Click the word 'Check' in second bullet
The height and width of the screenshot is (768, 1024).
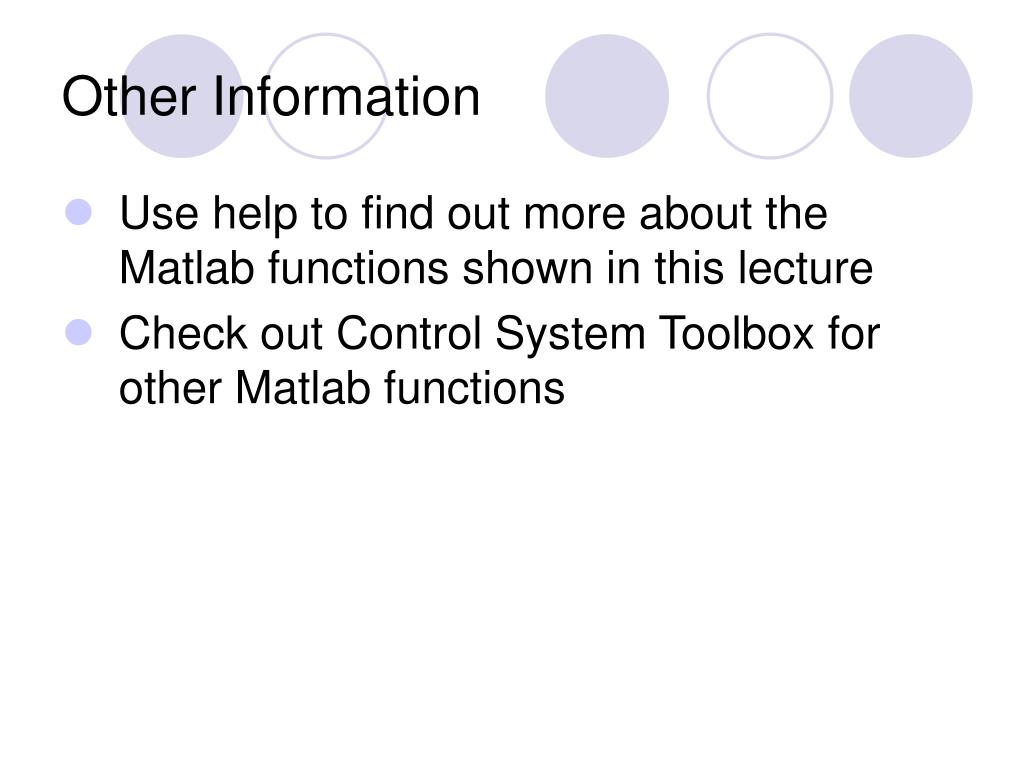click(184, 334)
